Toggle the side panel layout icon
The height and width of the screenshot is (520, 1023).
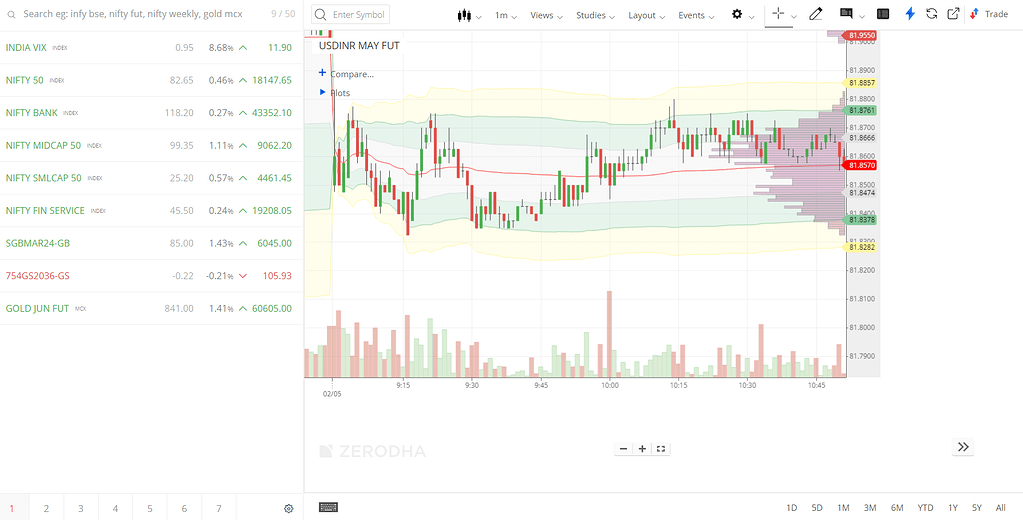[x=883, y=14]
